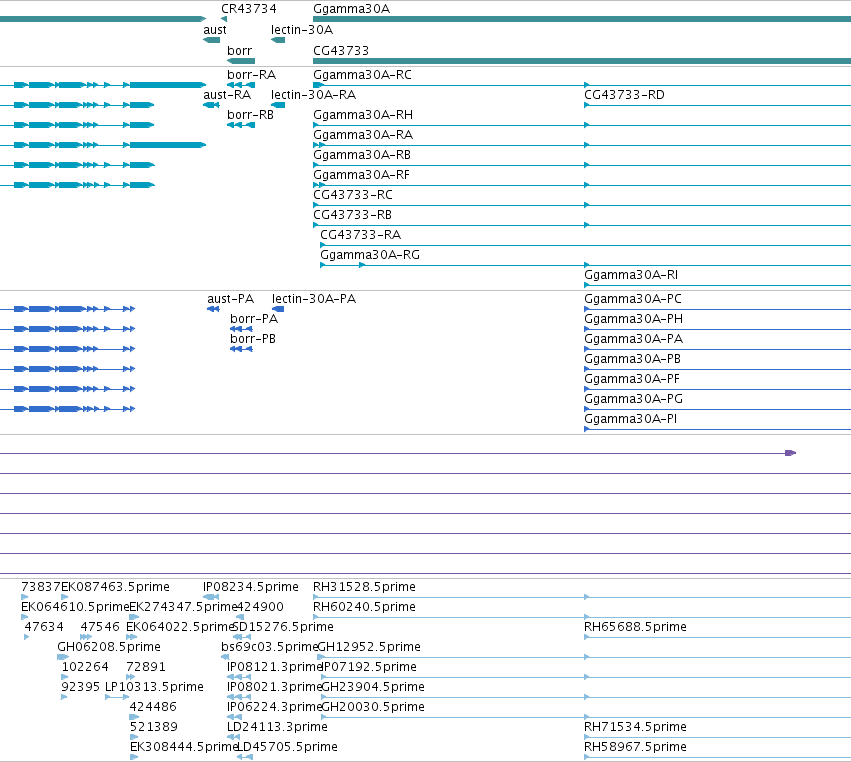Image resolution: width=851 pixels, height=762 pixels.
Task: Select the Ggamma30A-RF transcript label
Action: pyautogui.click(x=361, y=175)
